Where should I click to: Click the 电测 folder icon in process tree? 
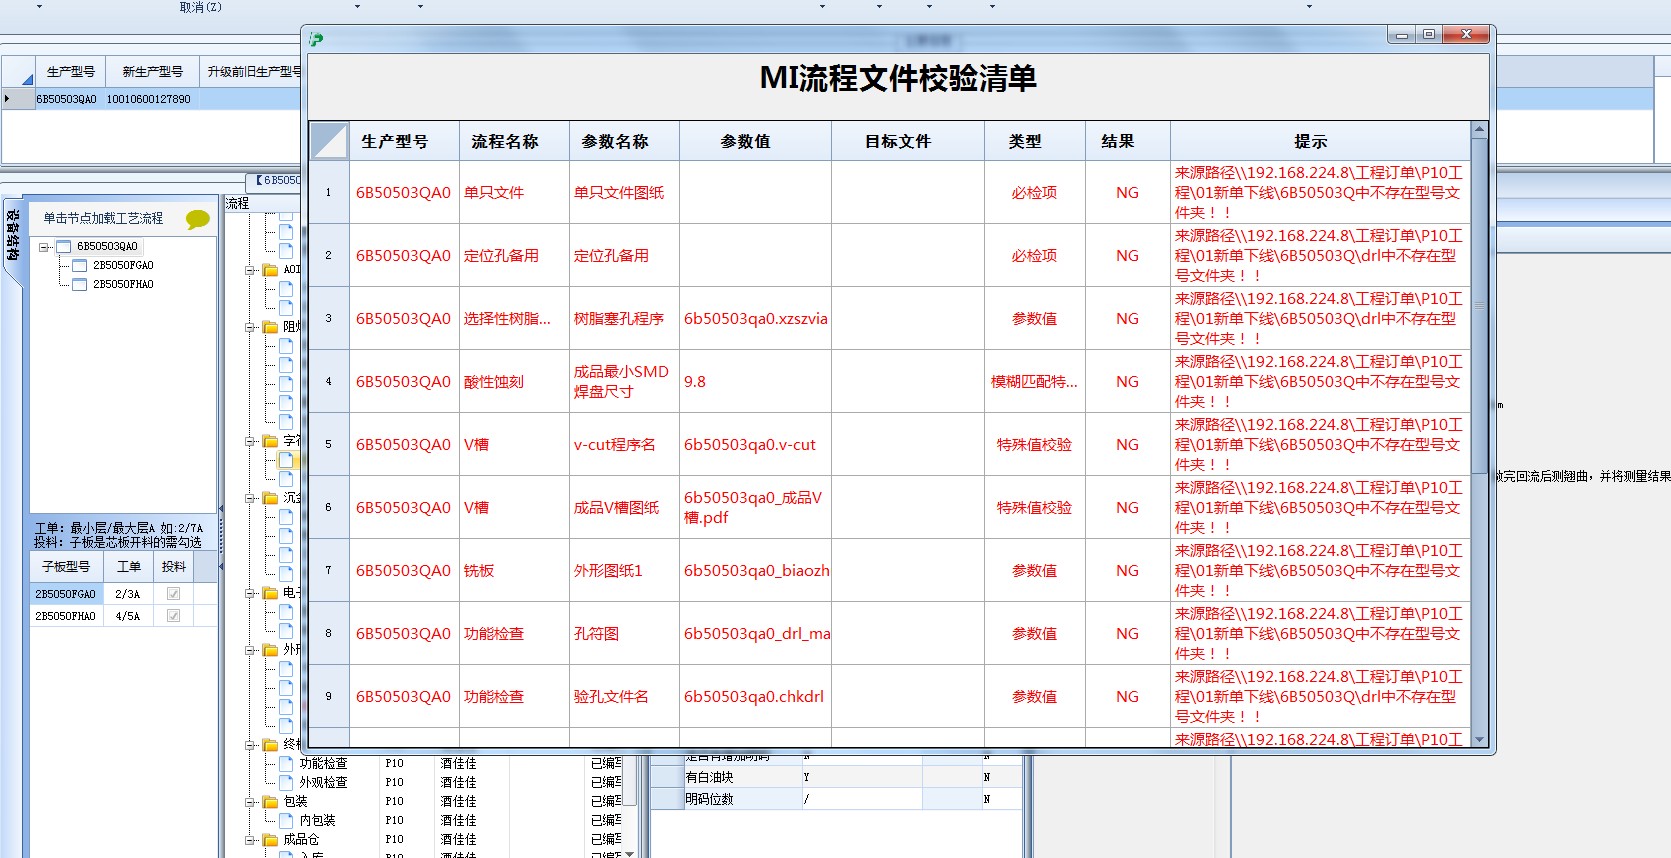click(x=270, y=593)
